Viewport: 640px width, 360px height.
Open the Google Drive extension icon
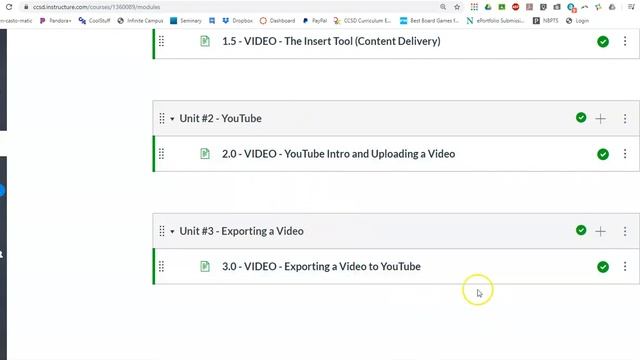tap(488, 7)
